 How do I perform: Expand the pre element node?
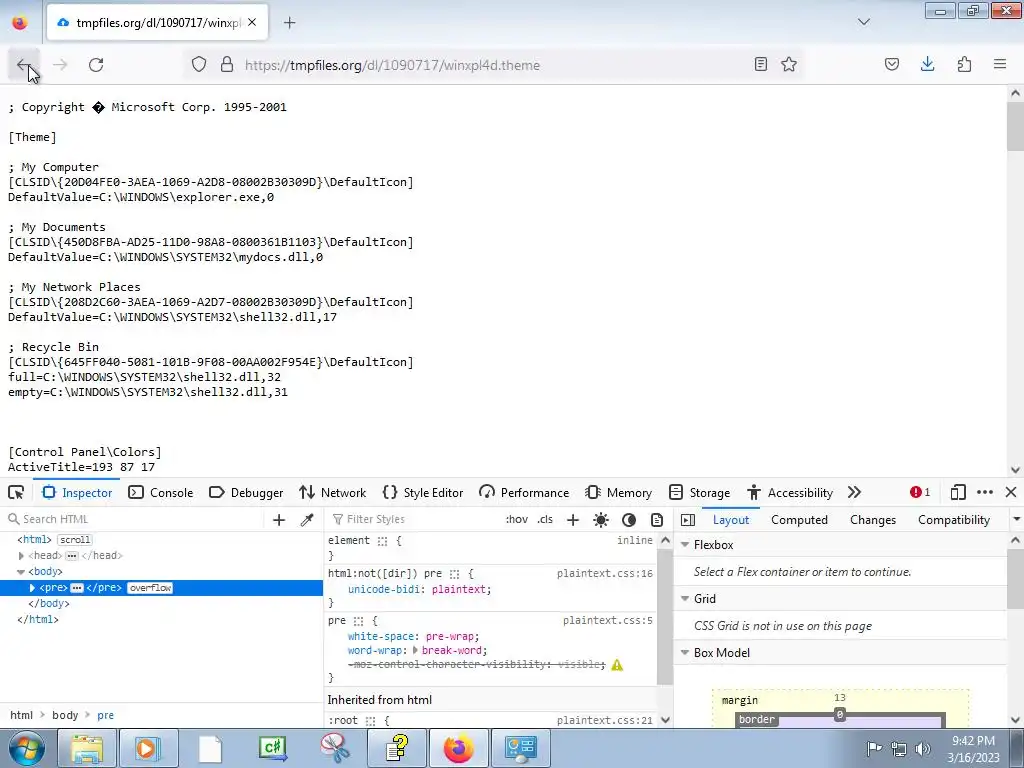(32, 588)
